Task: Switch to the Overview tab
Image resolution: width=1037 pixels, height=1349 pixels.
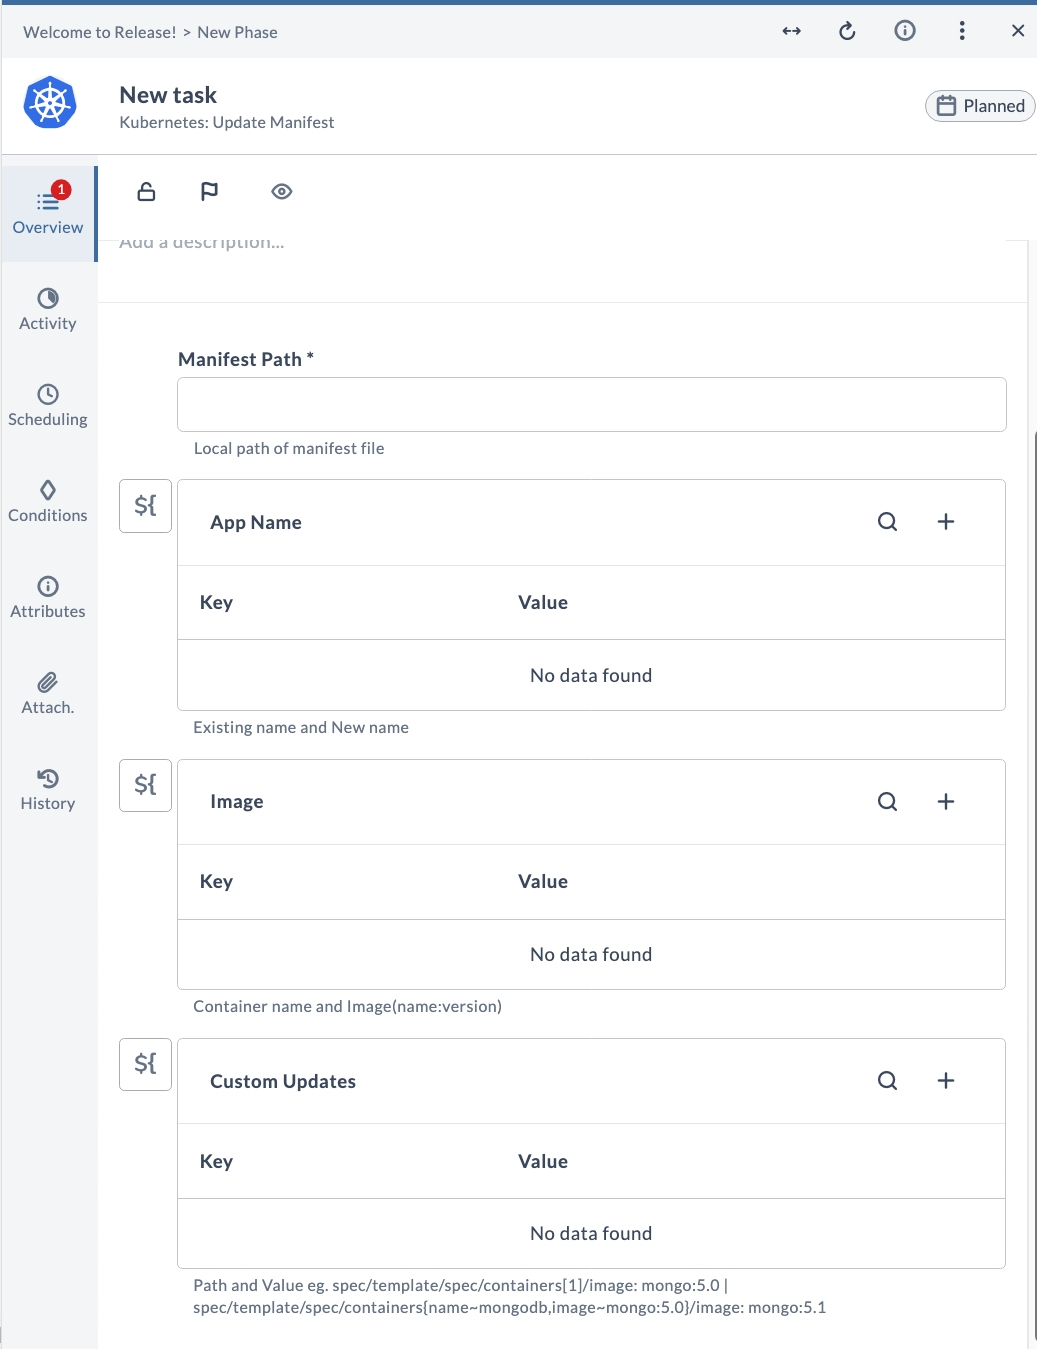Action: [48, 213]
